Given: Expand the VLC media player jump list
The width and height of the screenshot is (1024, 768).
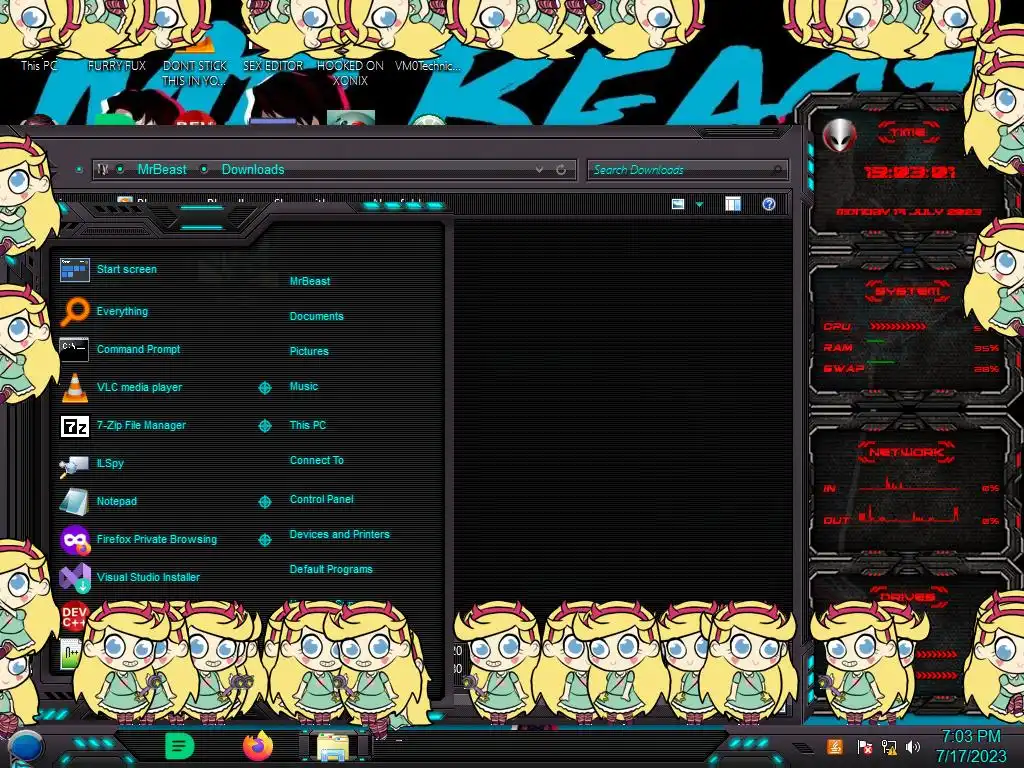Looking at the screenshot, I should coord(264,388).
